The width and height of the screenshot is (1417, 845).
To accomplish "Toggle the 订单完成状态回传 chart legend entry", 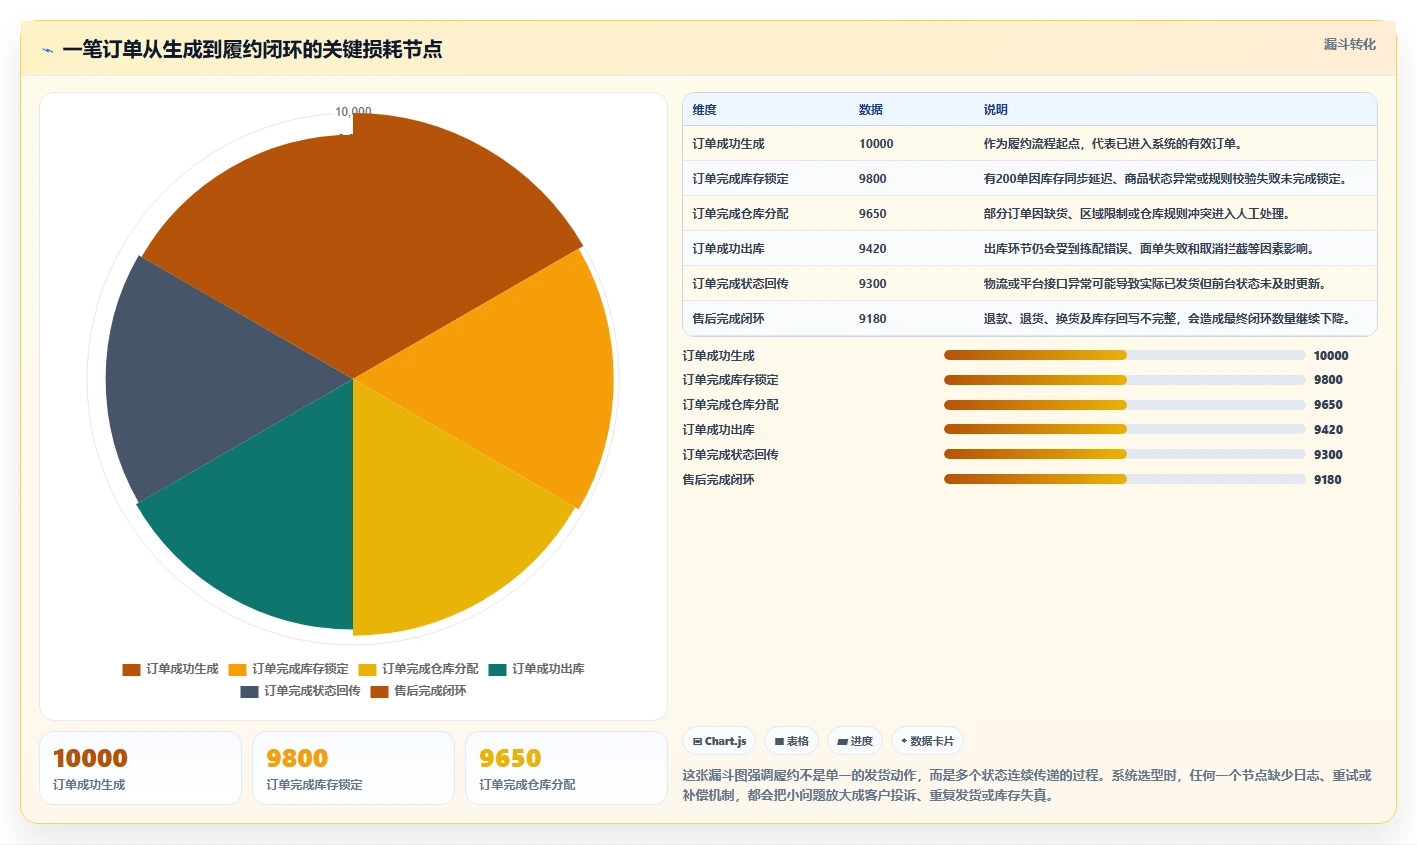I will [x=300, y=691].
